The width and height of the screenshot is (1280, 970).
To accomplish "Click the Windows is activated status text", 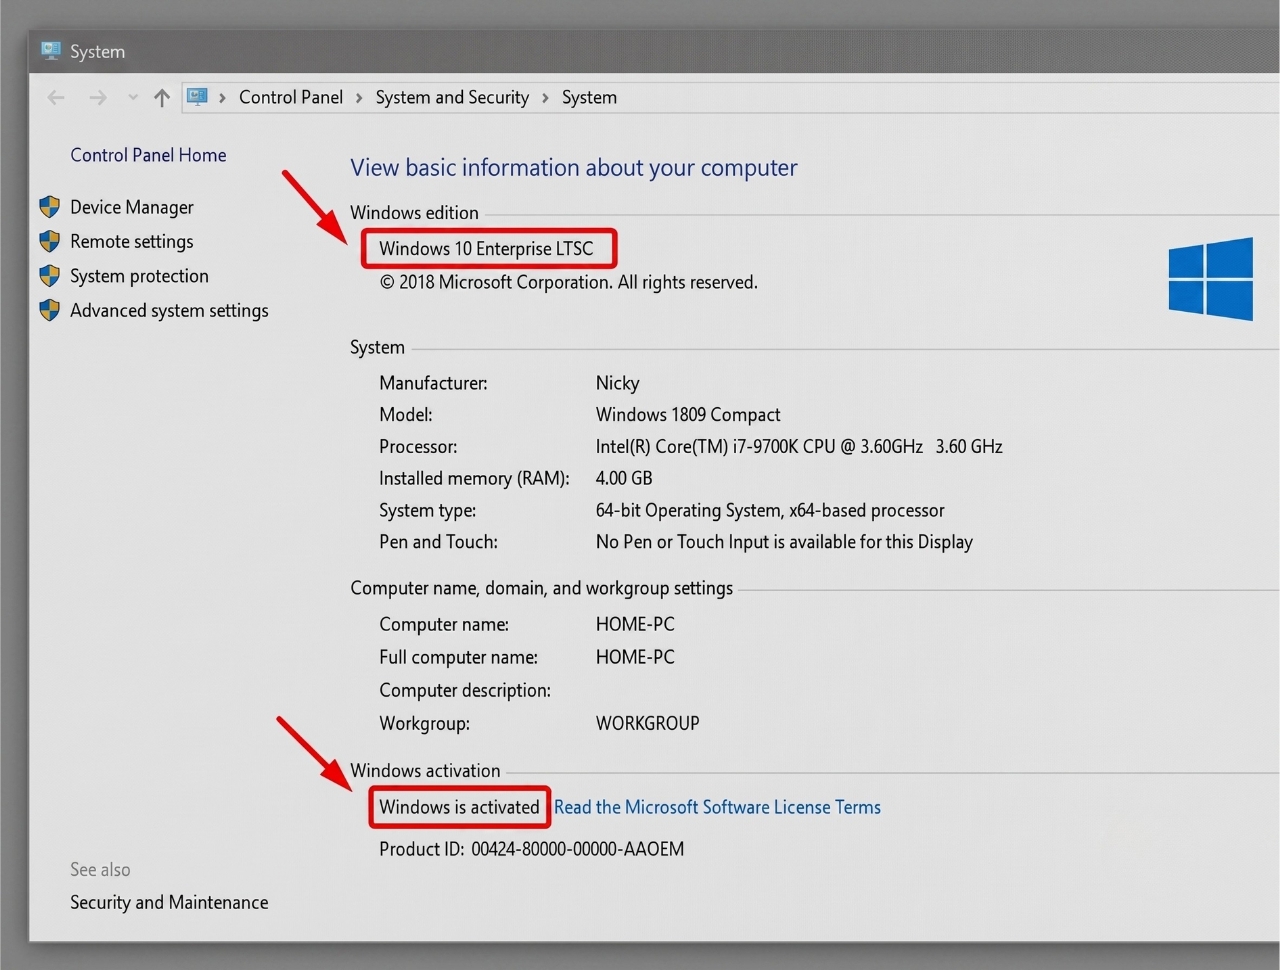I will [x=459, y=807].
